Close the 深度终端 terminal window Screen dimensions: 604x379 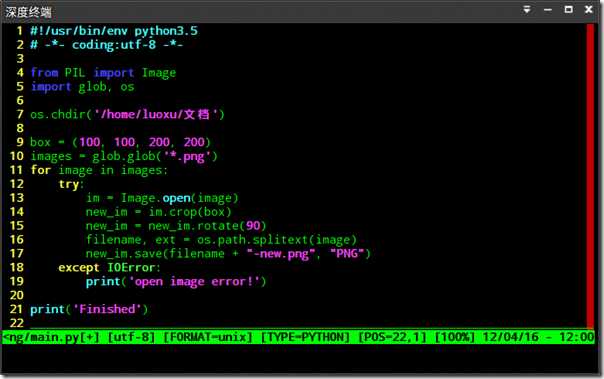coord(589,10)
